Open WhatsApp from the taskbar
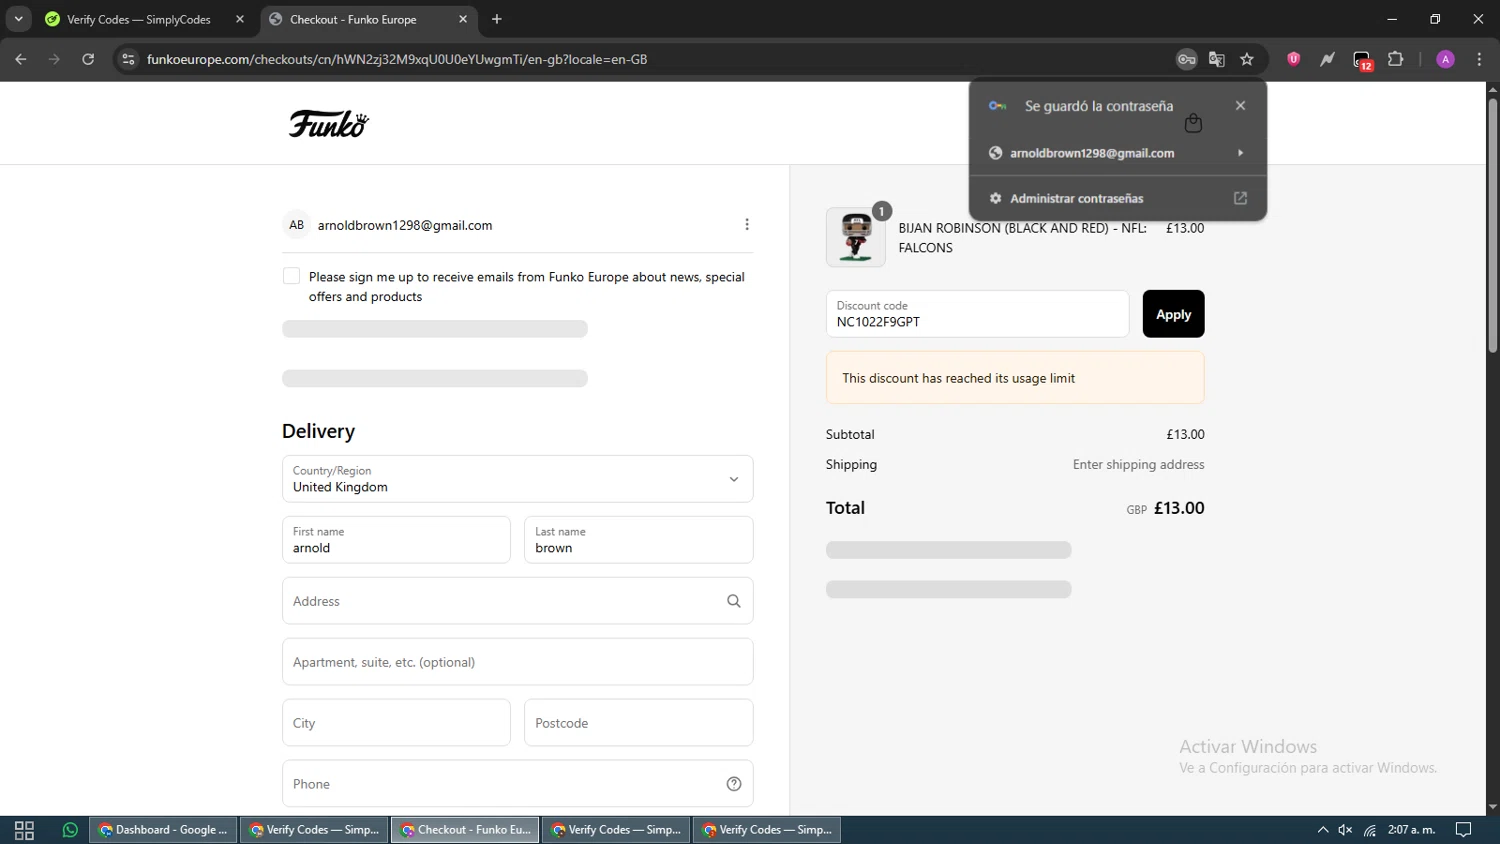1500x844 pixels. pos(70,830)
